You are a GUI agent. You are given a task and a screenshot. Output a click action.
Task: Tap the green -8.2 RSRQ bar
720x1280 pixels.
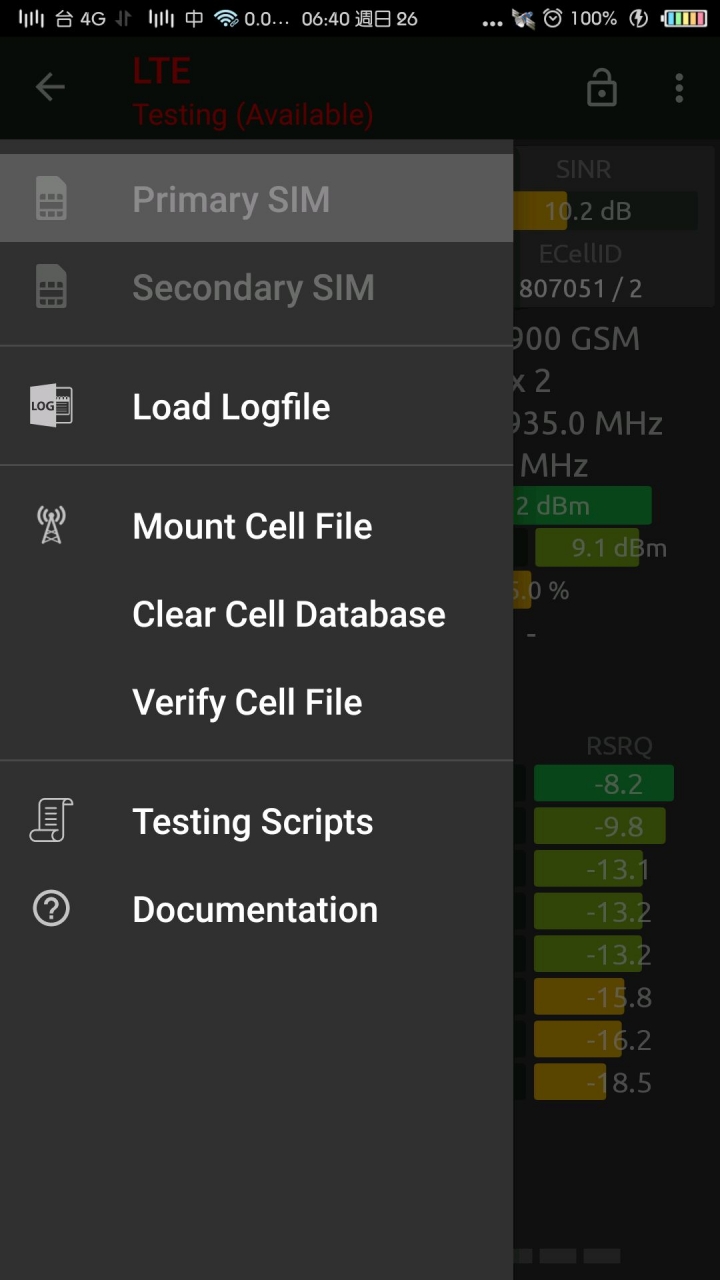point(604,784)
